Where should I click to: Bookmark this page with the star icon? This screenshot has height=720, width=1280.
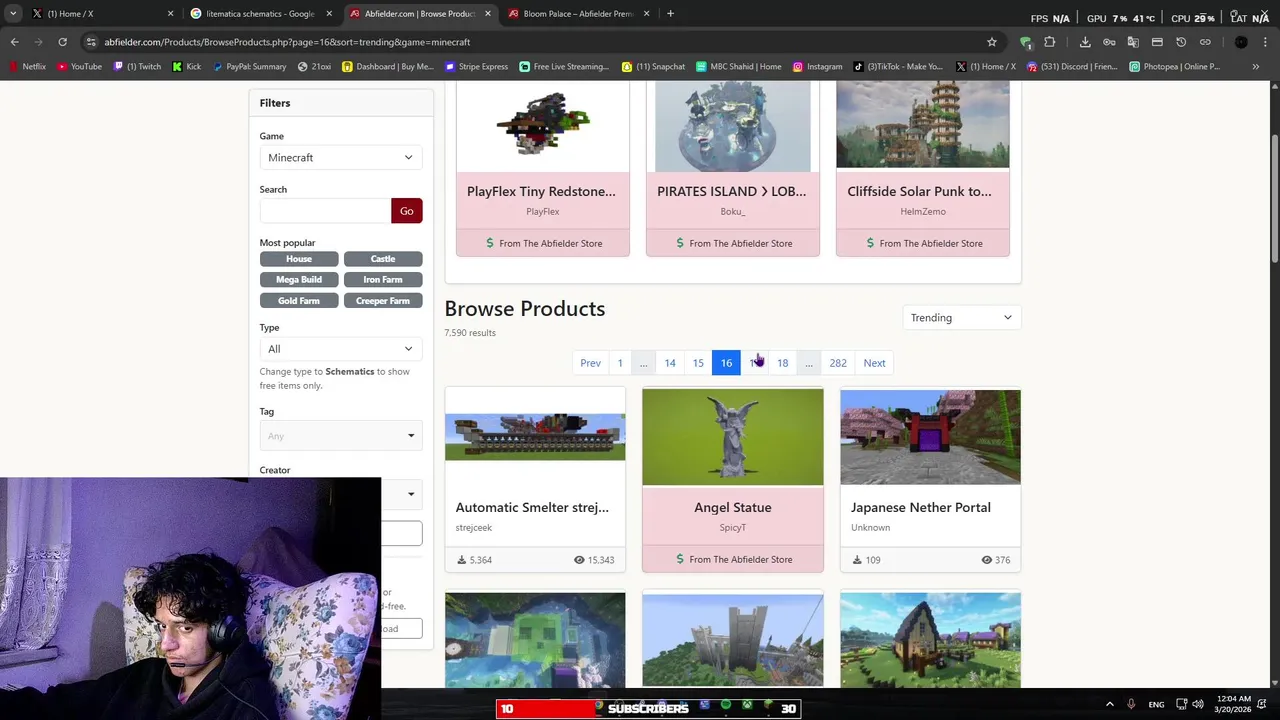(x=992, y=42)
